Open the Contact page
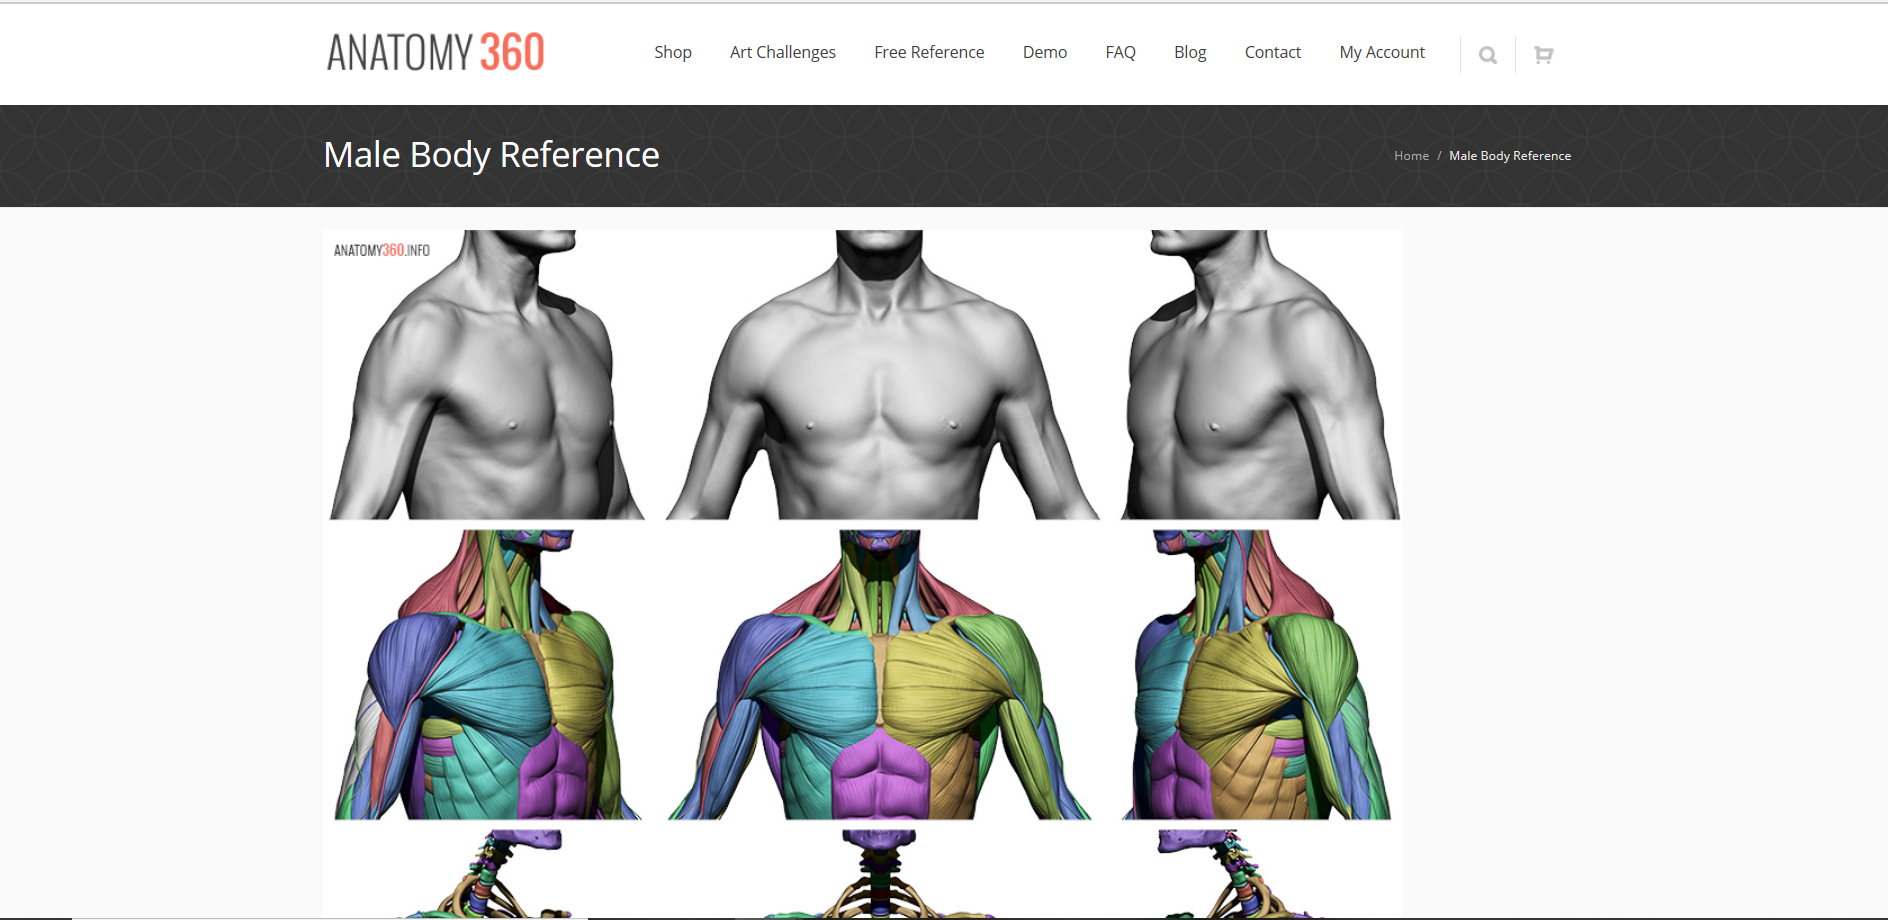The height and width of the screenshot is (920, 1888). click(x=1273, y=52)
